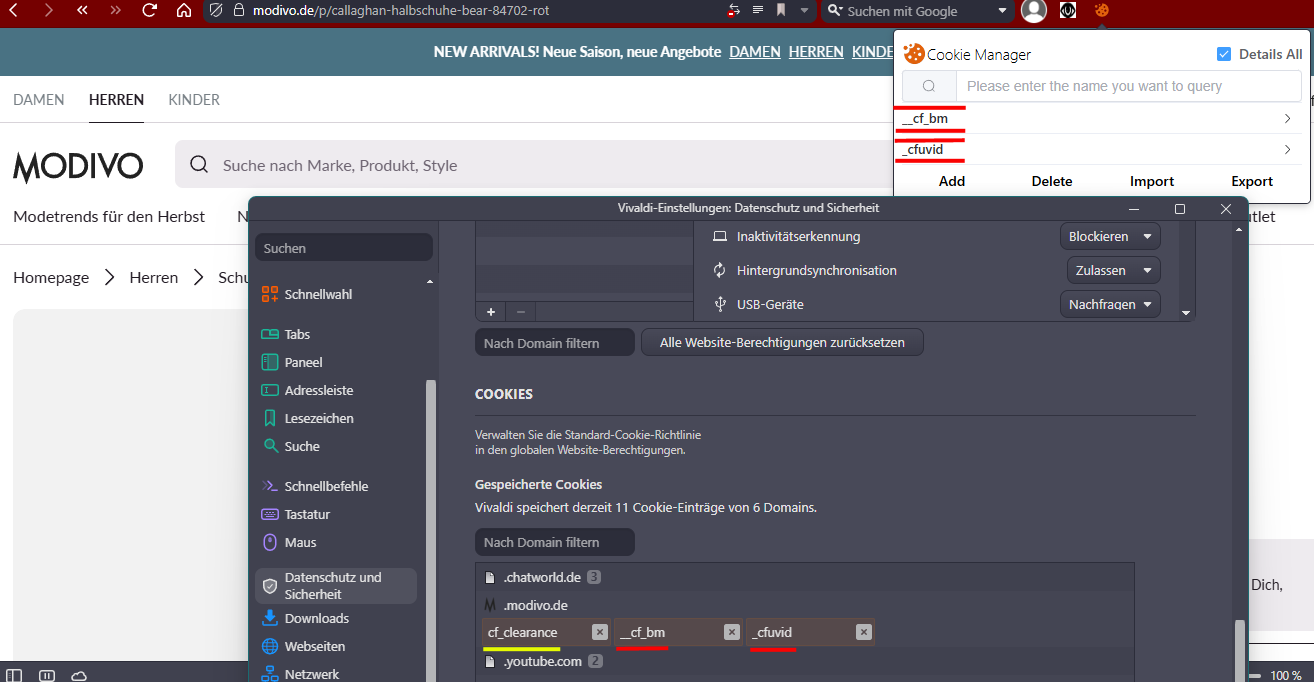
Task: Toggle the Details All checkbox
Action: point(1224,54)
